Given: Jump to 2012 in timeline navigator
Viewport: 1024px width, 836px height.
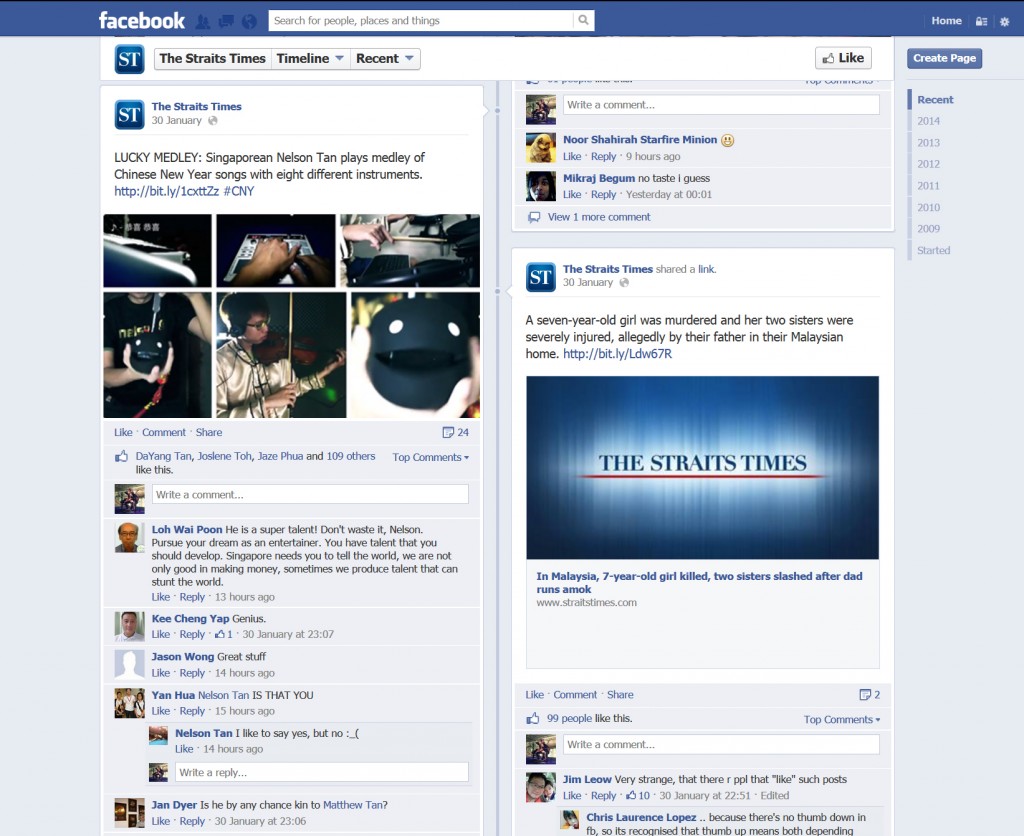Looking at the screenshot, I should (x=928, y=165).
